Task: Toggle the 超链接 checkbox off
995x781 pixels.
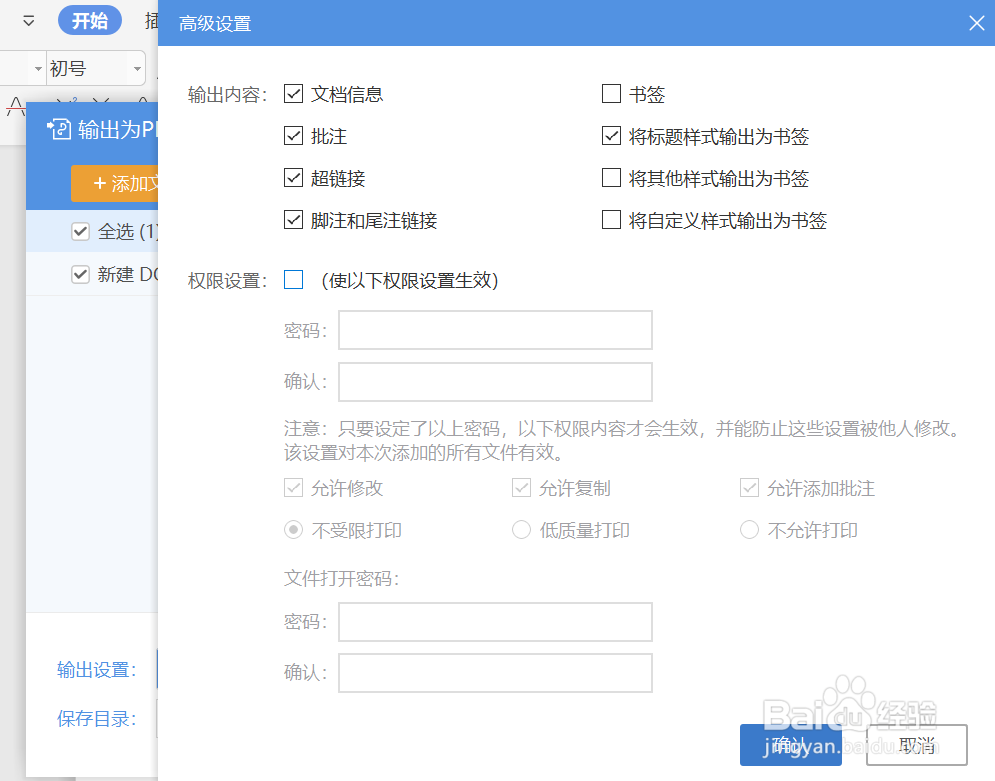Action: (294, 178)
